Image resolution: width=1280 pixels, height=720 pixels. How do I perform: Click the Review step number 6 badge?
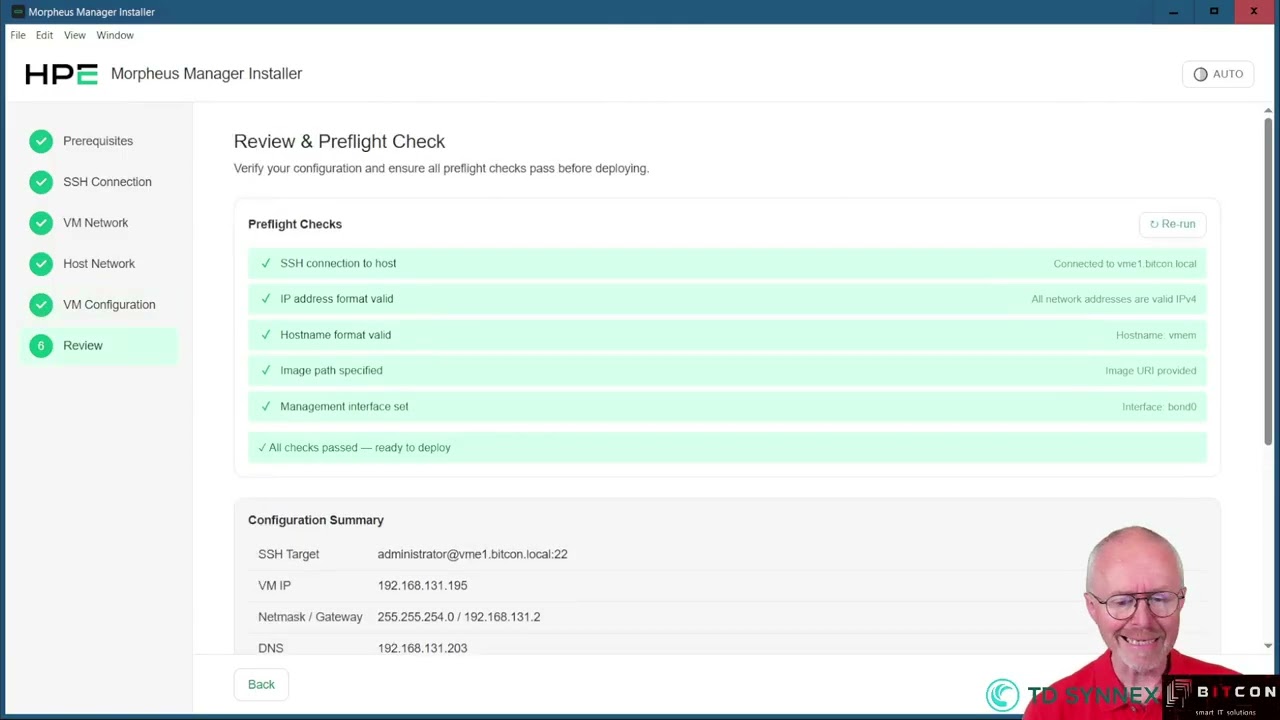click(x=41, y=346)
